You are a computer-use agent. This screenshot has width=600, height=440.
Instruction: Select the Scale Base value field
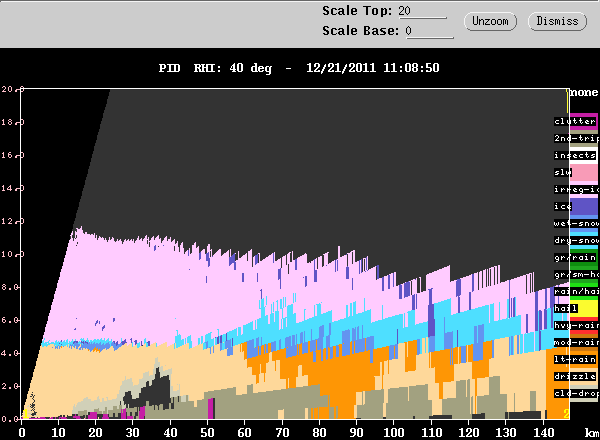[429, 31]
